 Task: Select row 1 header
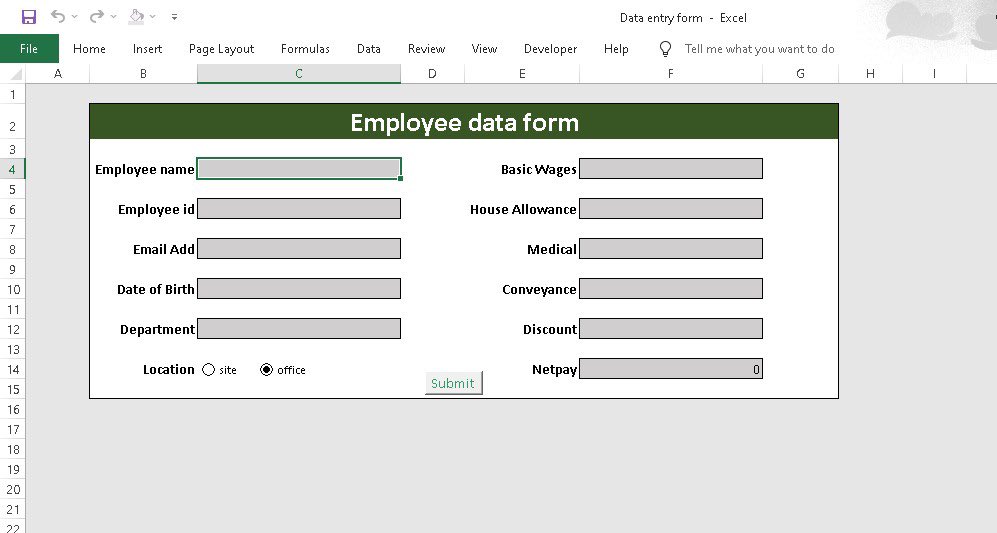pyautogui.click(x=12, y=95)
